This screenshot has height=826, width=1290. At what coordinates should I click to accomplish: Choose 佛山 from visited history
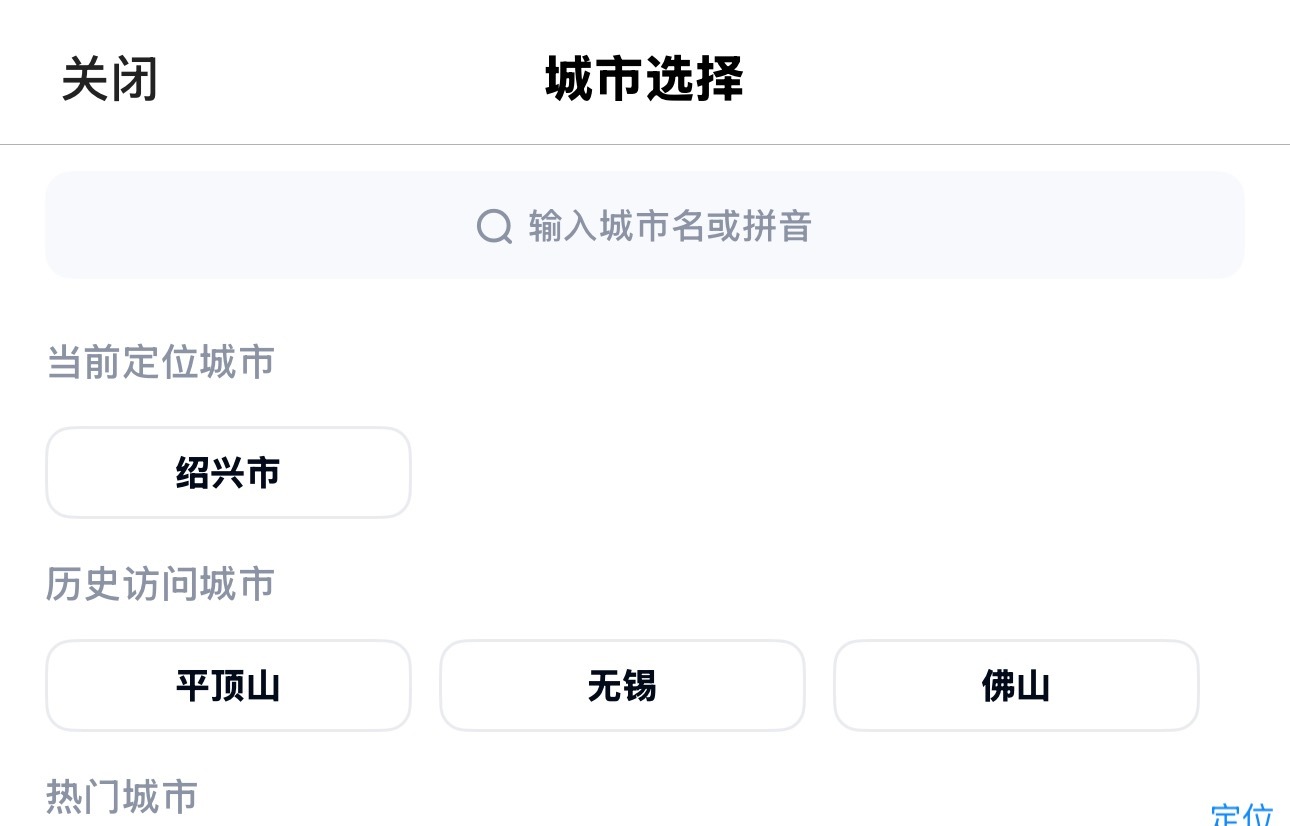1016,686
